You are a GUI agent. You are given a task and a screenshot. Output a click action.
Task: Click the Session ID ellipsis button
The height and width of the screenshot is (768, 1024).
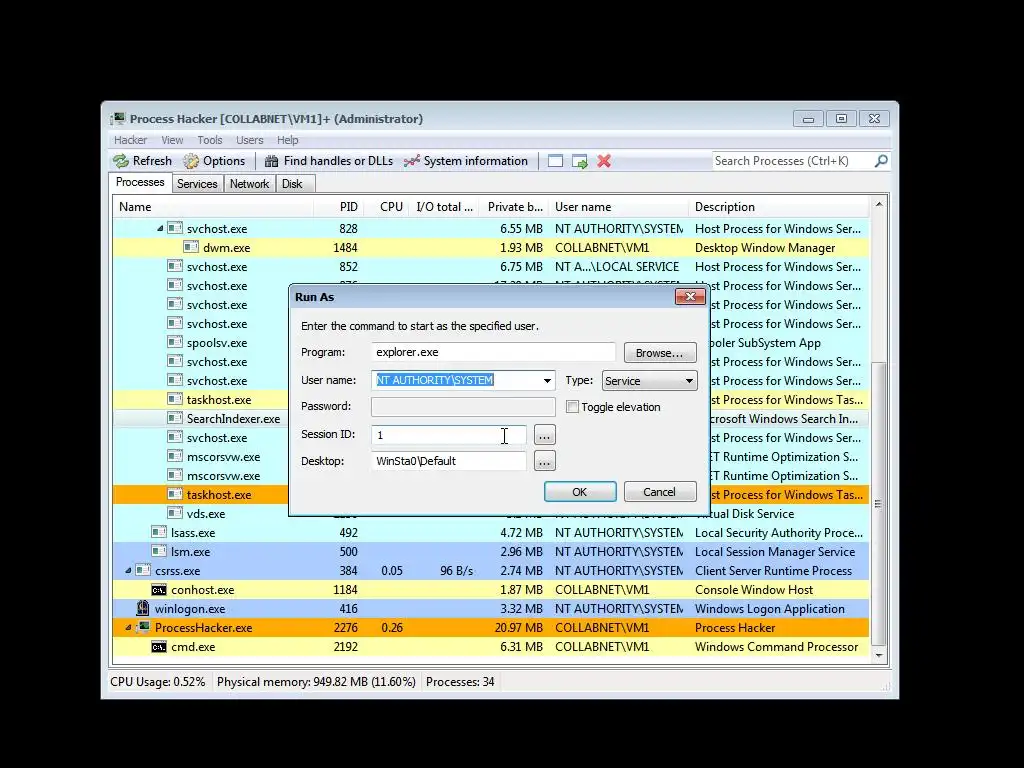coord(545,434)
